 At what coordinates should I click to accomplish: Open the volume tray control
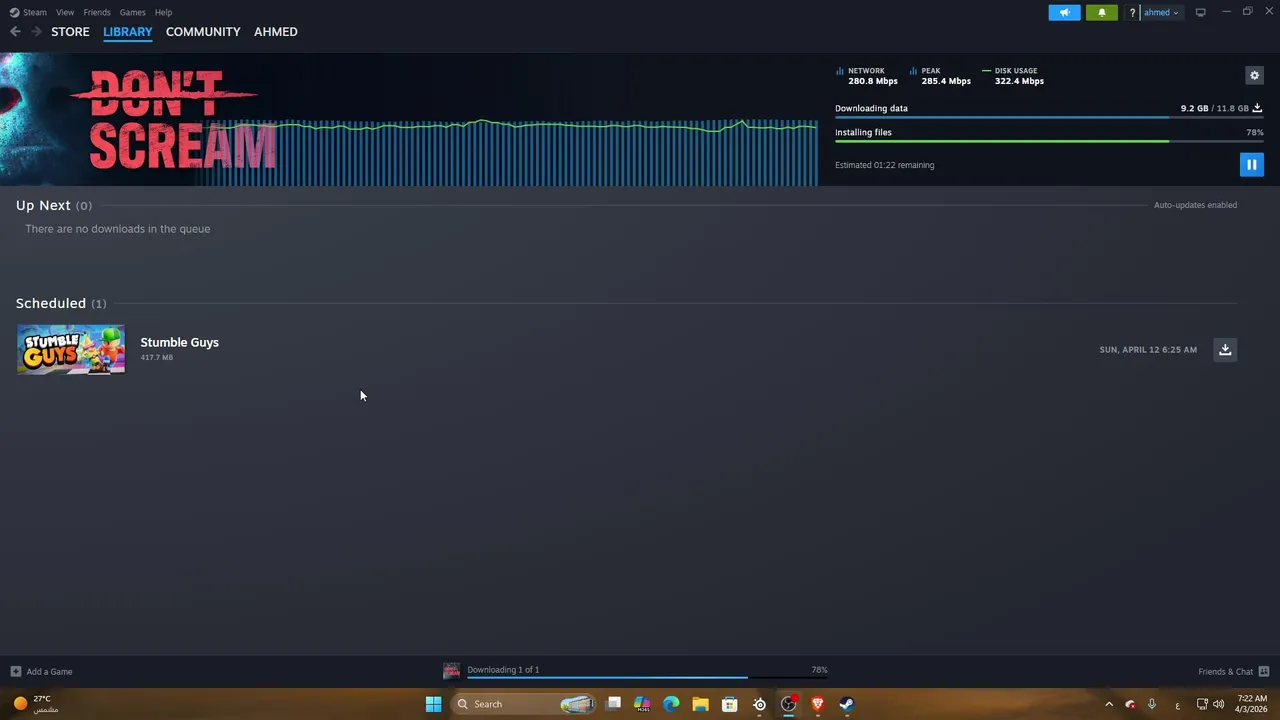[1218, 704]
